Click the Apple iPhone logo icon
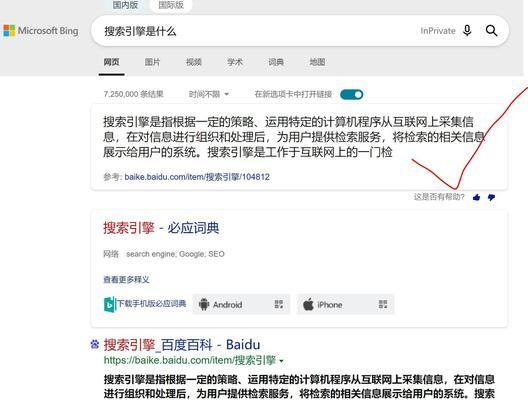Screen dimensions: 528x400 (308, 304)
